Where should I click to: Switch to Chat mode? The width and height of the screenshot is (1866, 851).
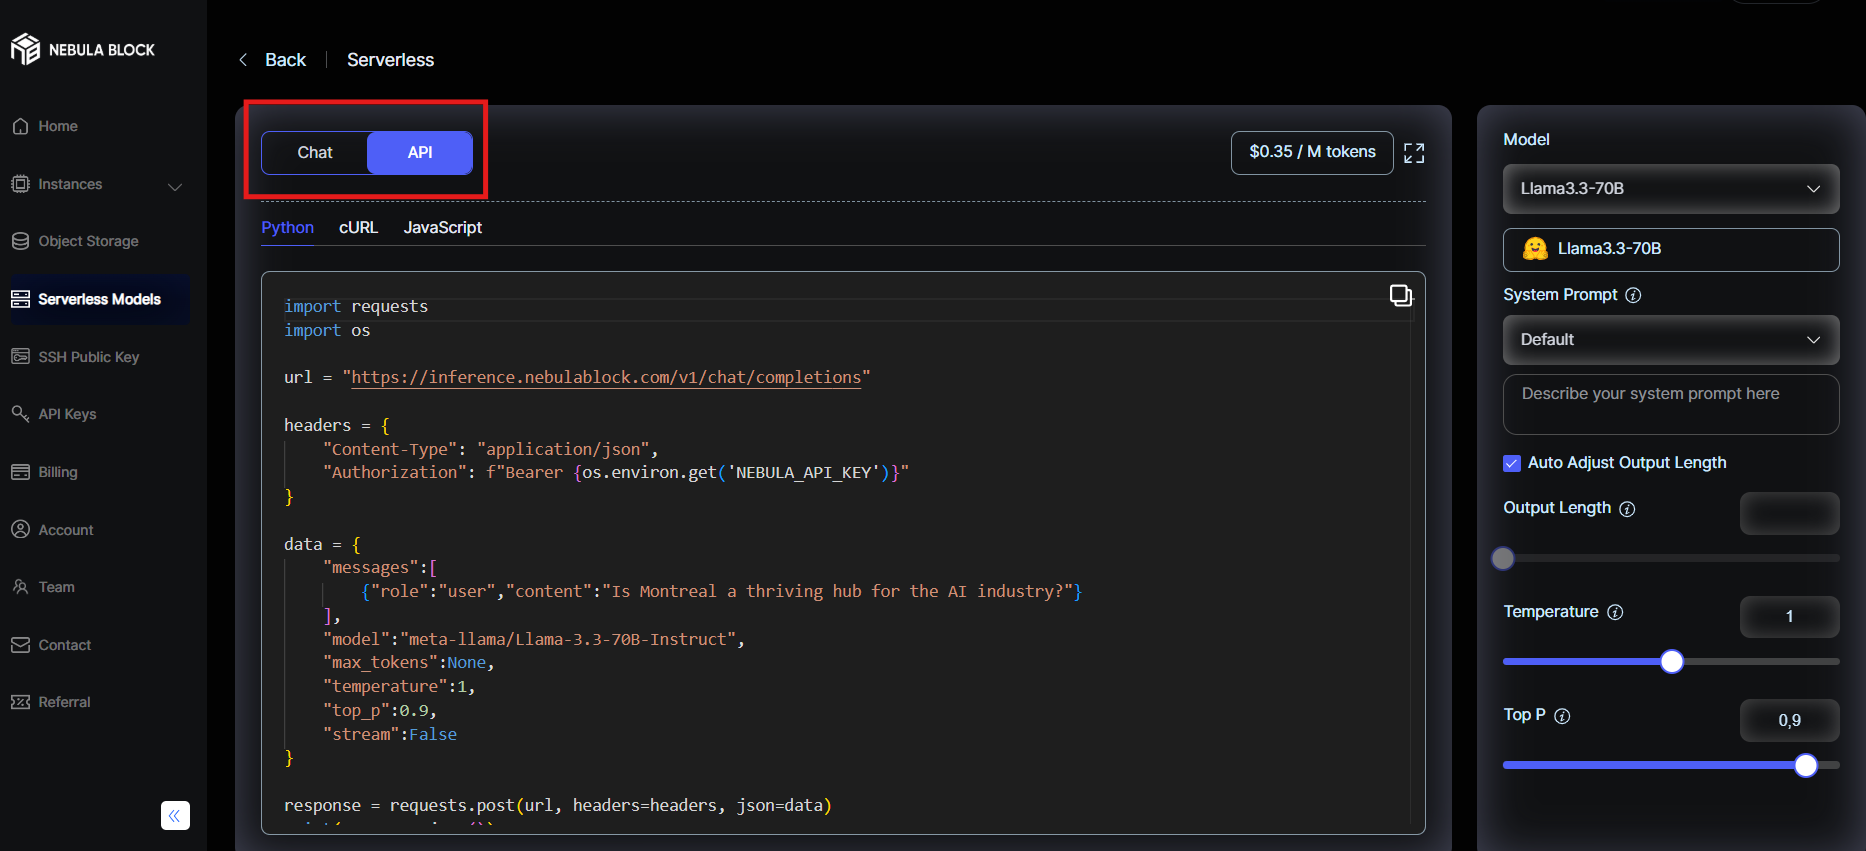[315, 153]
